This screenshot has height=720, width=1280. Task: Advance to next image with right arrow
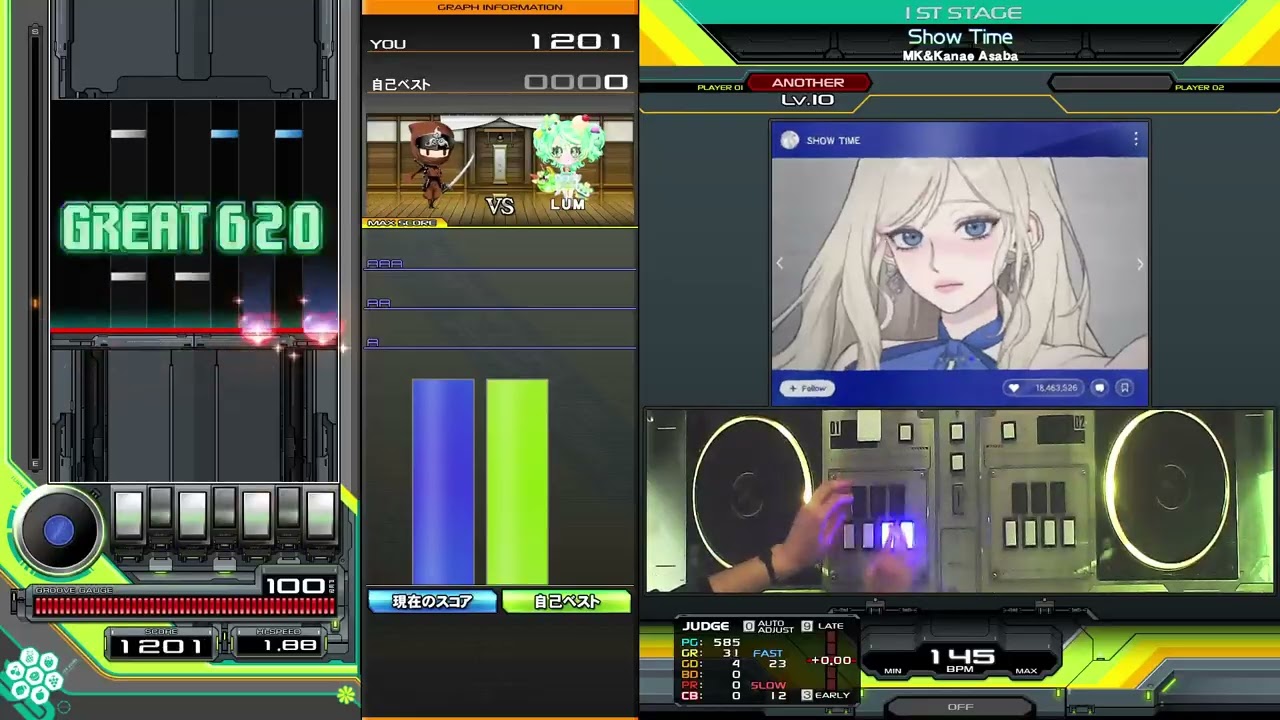pyautogui.click(x=1139, y=264)
